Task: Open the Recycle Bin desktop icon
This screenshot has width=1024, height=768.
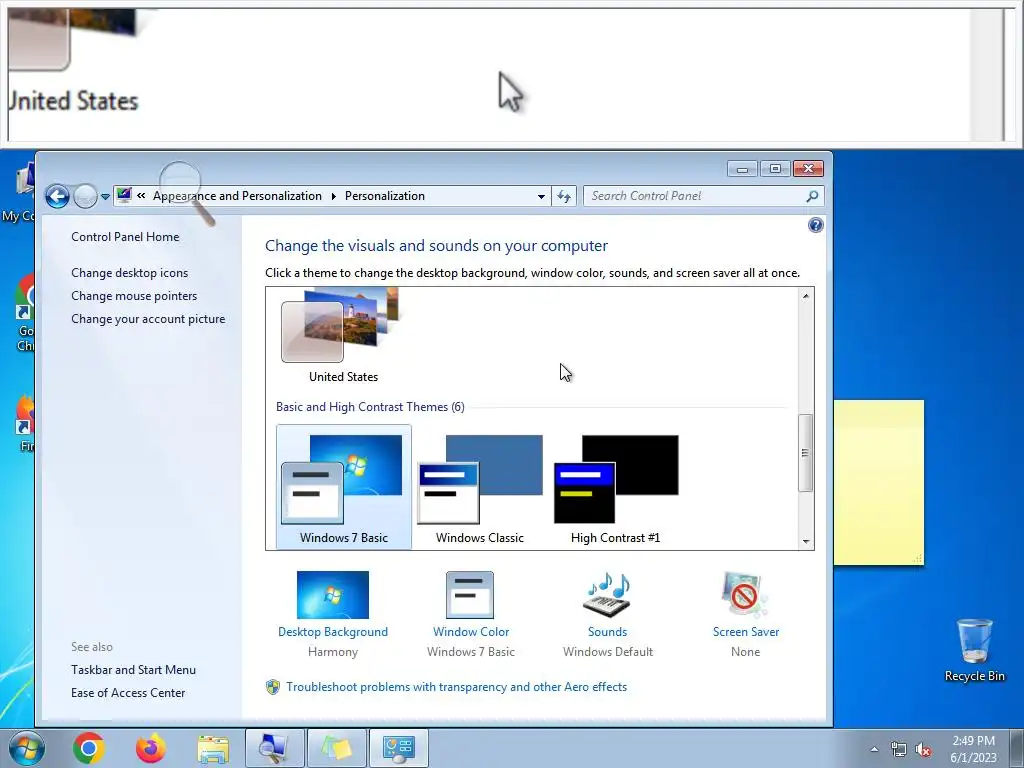Action: pyautogui.click(x=974, y=650)
